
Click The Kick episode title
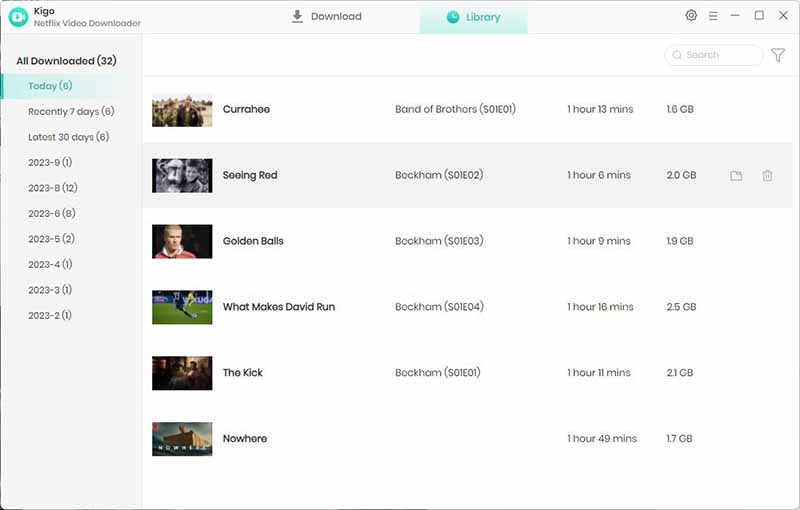243,373
